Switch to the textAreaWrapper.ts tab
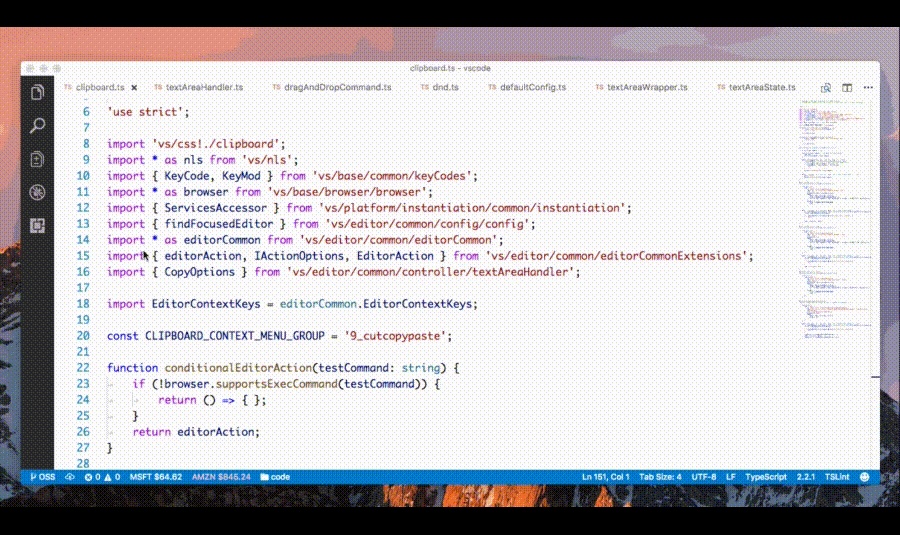The height and width of the screenshot is (535, 900). pyautogui.click(x=641, y=87)
